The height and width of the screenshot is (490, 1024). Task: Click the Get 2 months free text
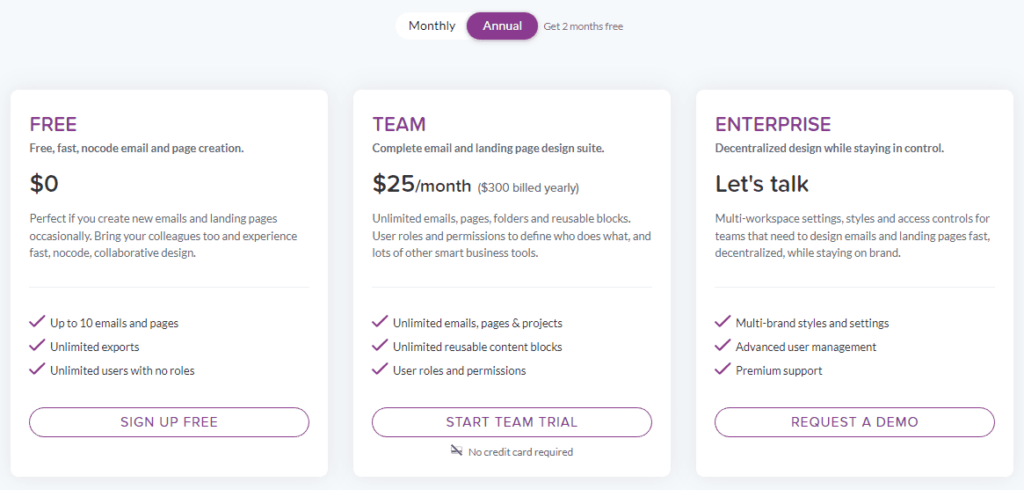point(583,27)
